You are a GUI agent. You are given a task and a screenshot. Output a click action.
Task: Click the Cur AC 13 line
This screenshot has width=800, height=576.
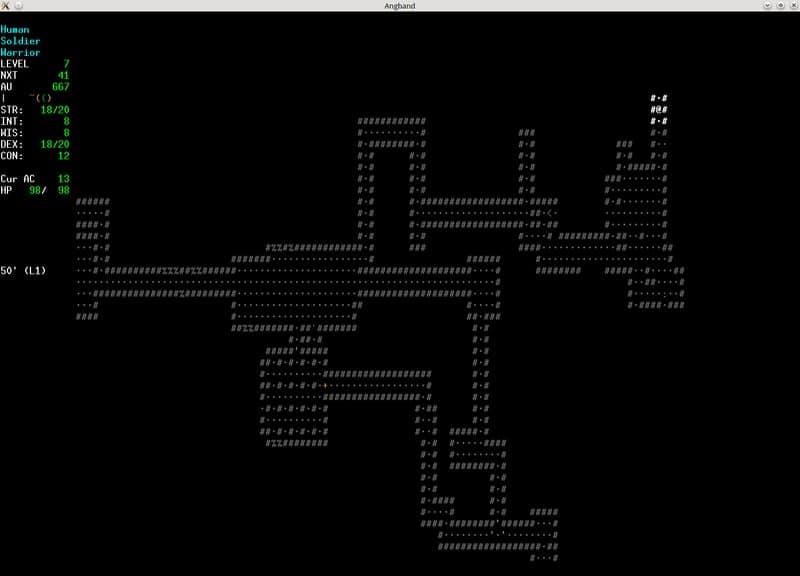pyautogui.click(x=35, y=179)
